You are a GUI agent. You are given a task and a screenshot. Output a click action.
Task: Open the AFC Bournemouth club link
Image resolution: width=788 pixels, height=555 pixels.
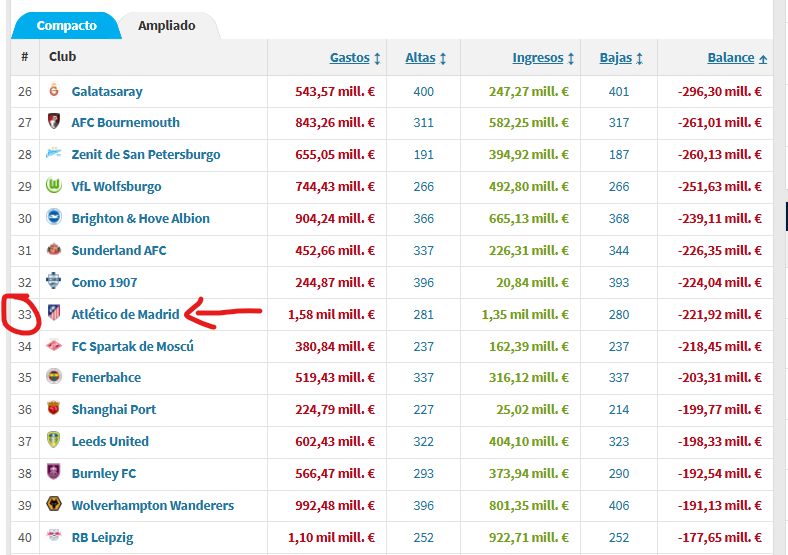point(125,123)
